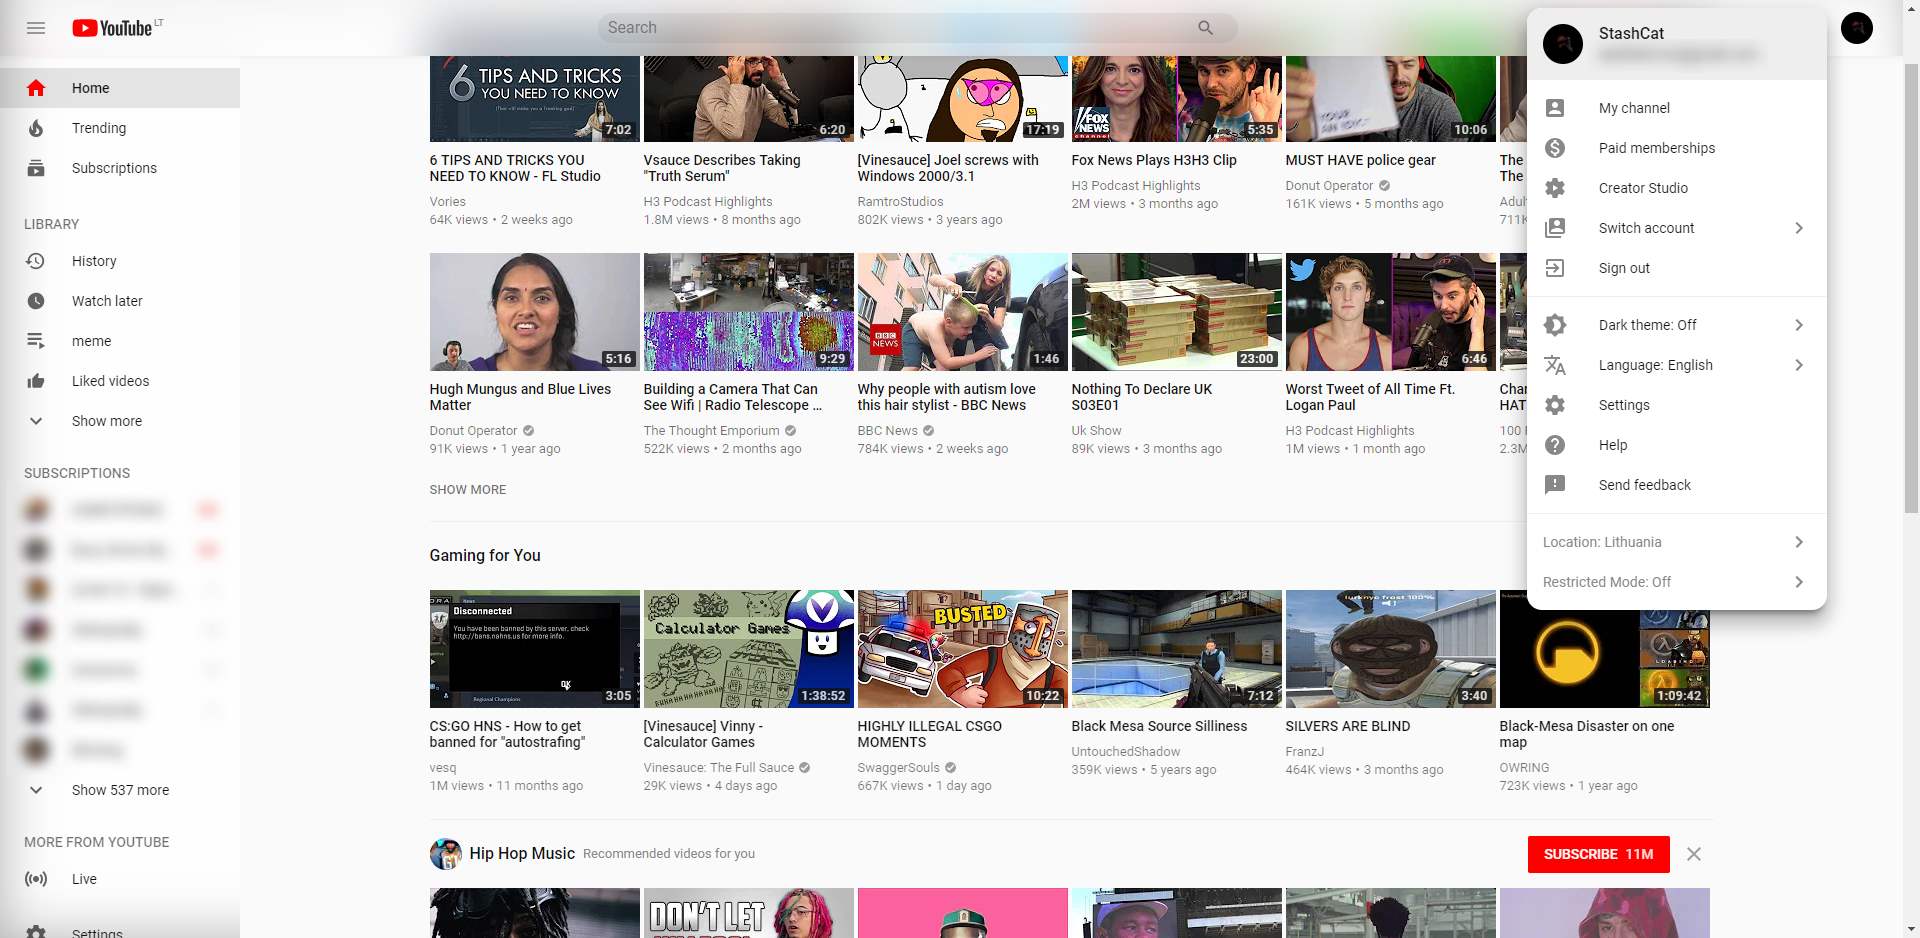Image resolution: width=1920 pixels, height=938 pixels.
Task: Click the Subscriptions icon in sidebar
Action: [x=36, y=168]
